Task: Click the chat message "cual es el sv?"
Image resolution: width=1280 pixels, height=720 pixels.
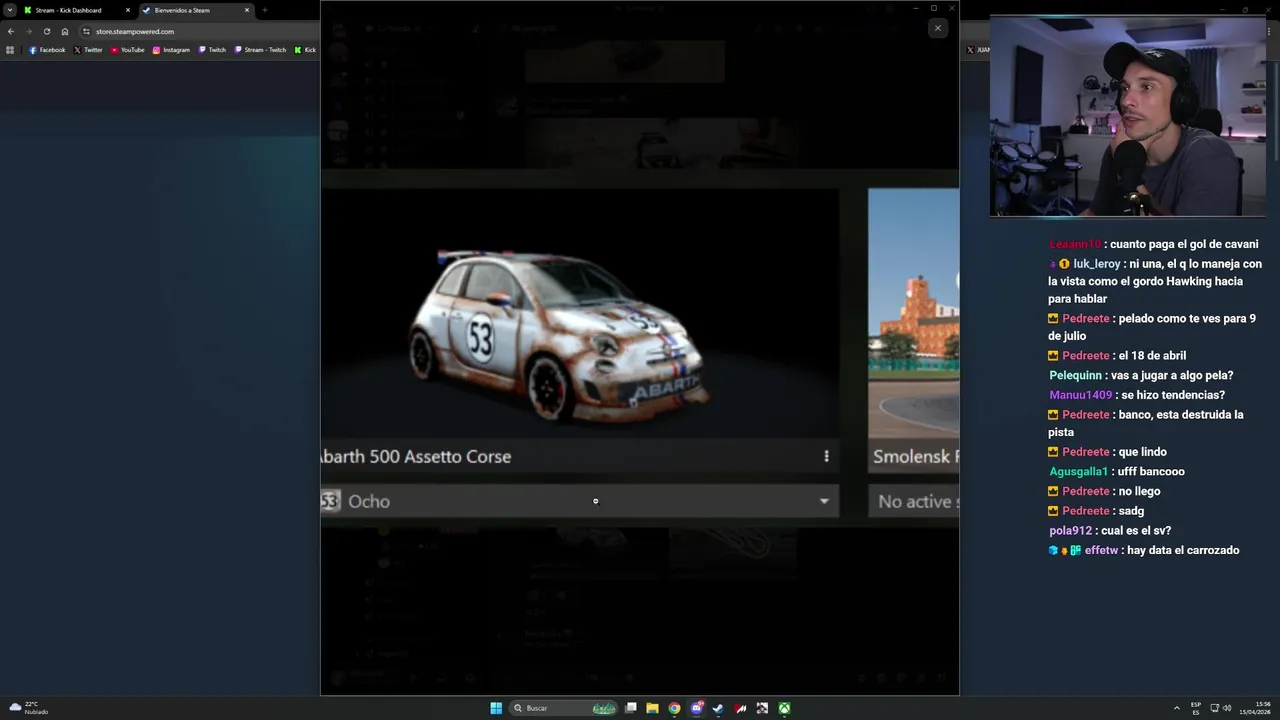Action: (x=1137, y=530)
